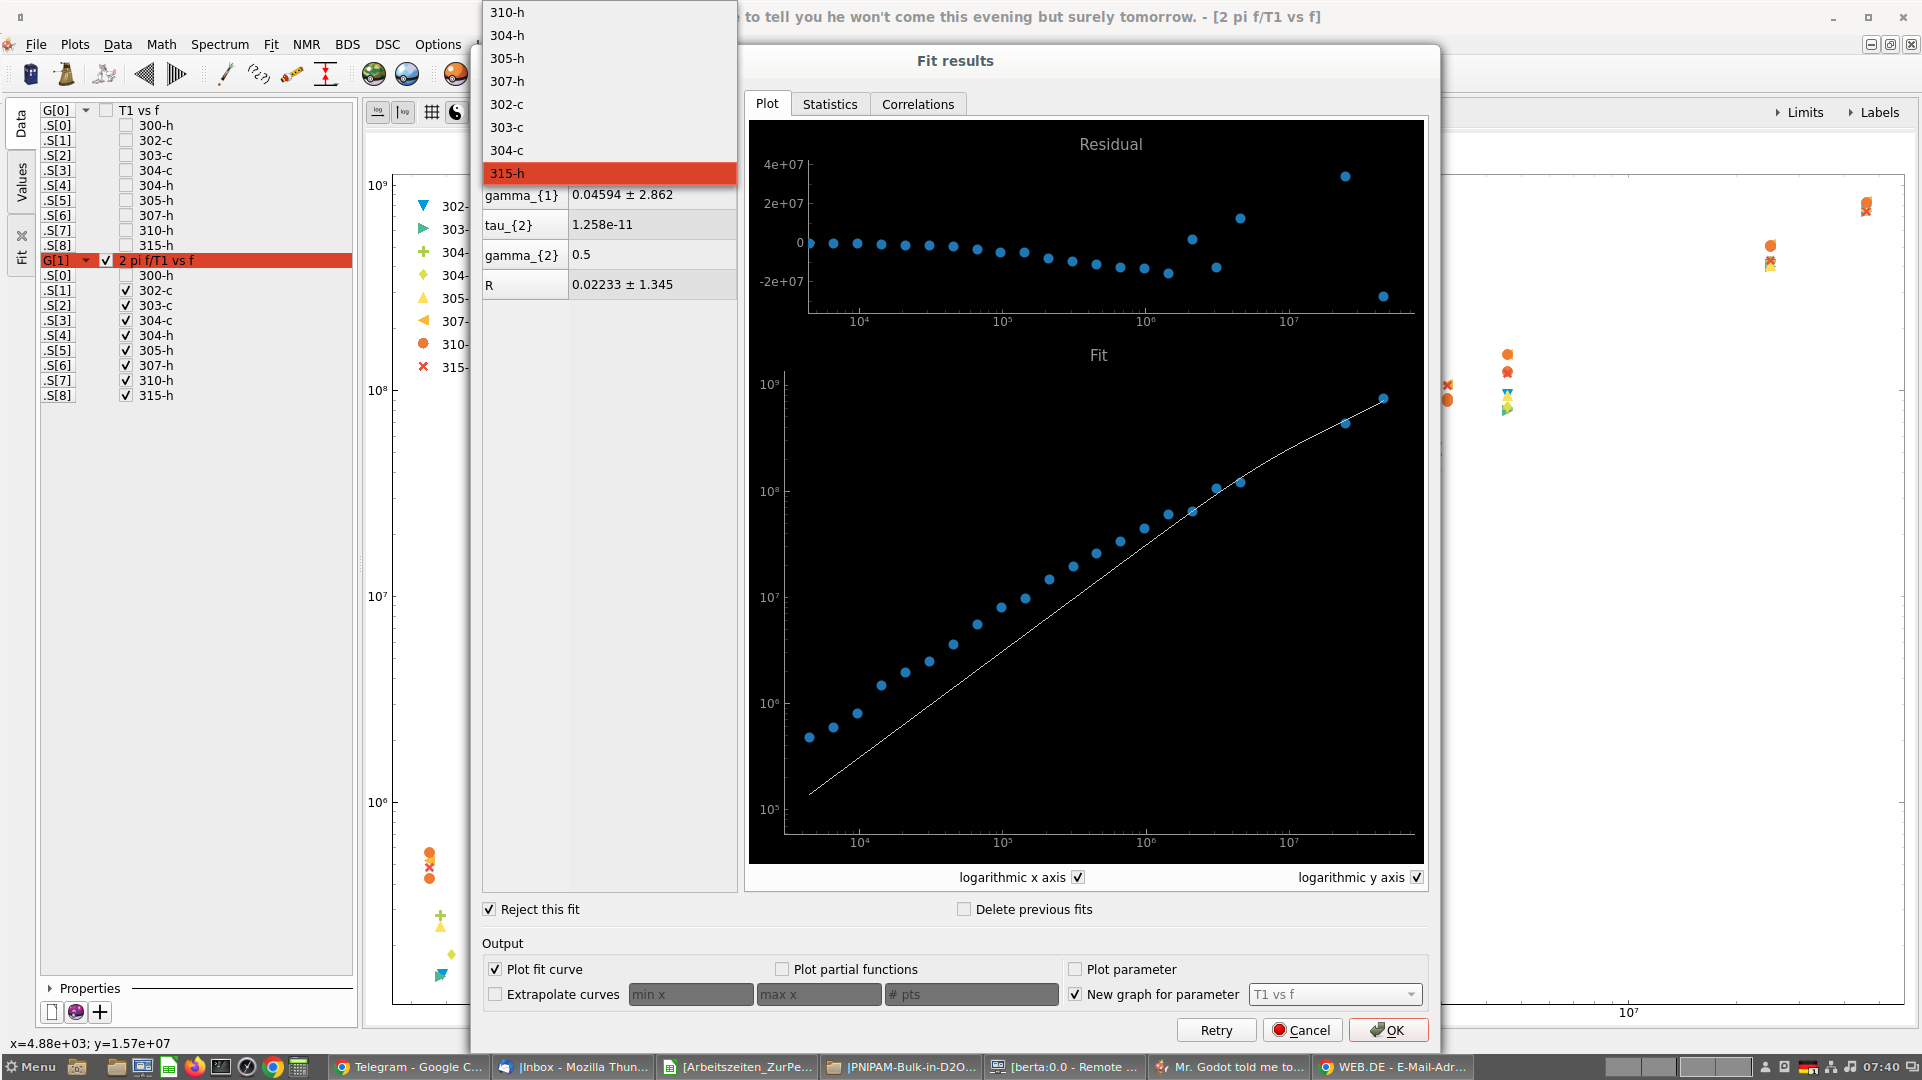Click the flute-shaped toolbar icon

[292, 74]
